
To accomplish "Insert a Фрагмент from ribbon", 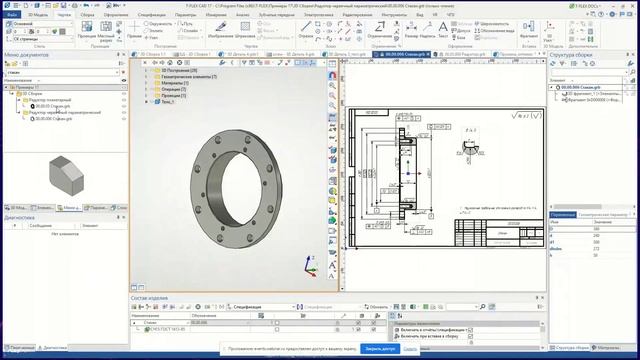I will tap(529, 30).
